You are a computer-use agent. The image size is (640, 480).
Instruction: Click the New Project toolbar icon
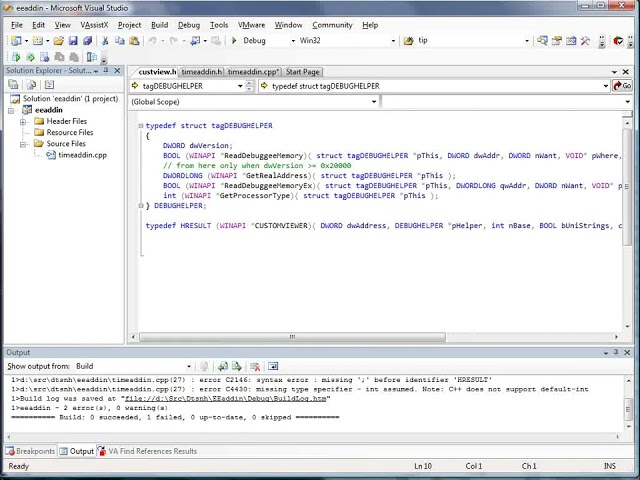pos(16,41)
